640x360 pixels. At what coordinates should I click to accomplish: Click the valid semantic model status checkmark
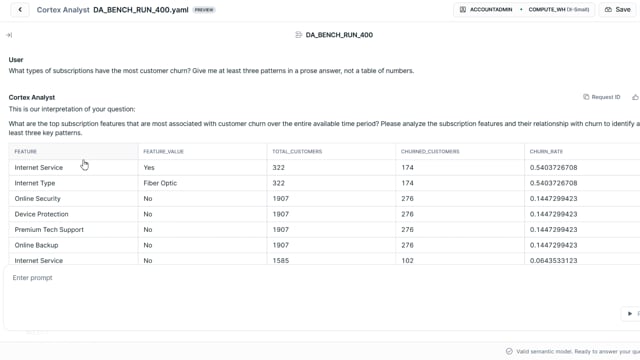coord(509,351)
